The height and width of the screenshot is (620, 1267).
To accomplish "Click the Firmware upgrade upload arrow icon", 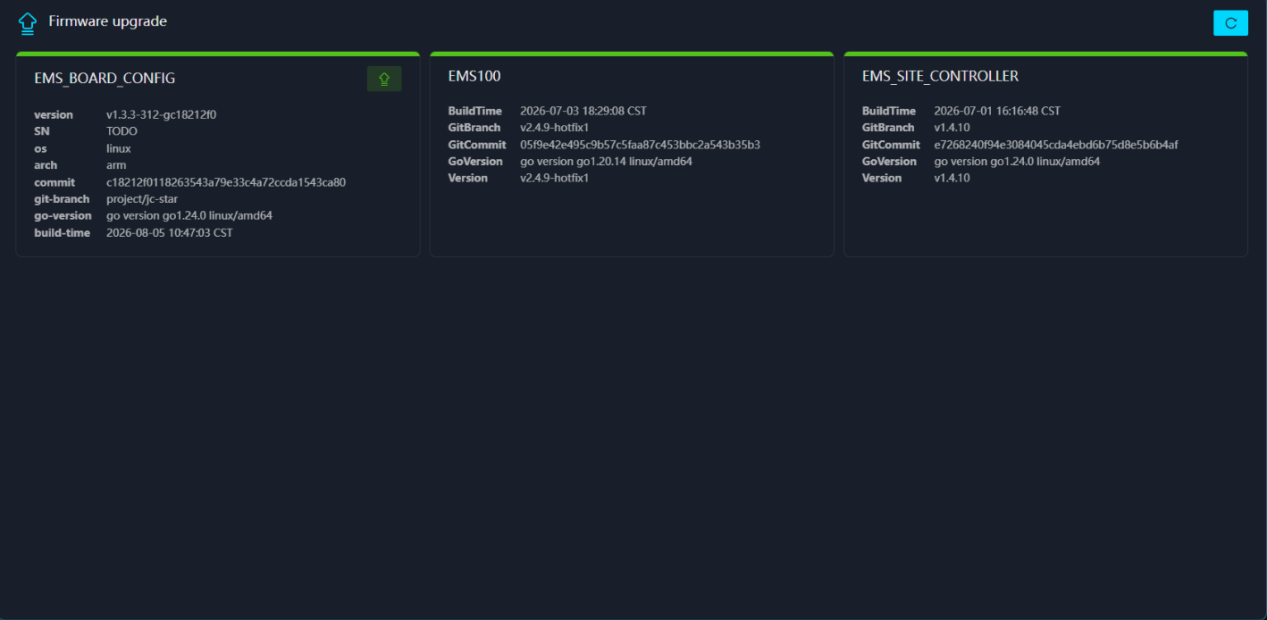I will [28, 22].
